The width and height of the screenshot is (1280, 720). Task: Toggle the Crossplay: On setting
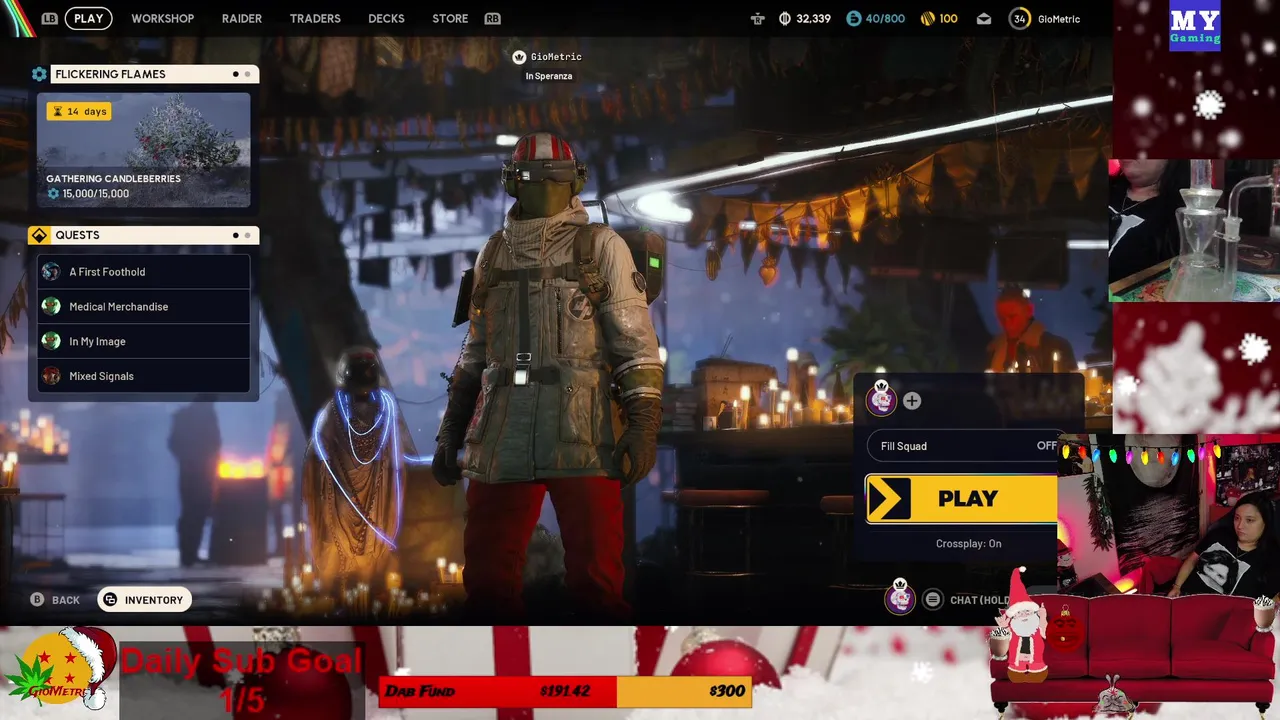968,544
